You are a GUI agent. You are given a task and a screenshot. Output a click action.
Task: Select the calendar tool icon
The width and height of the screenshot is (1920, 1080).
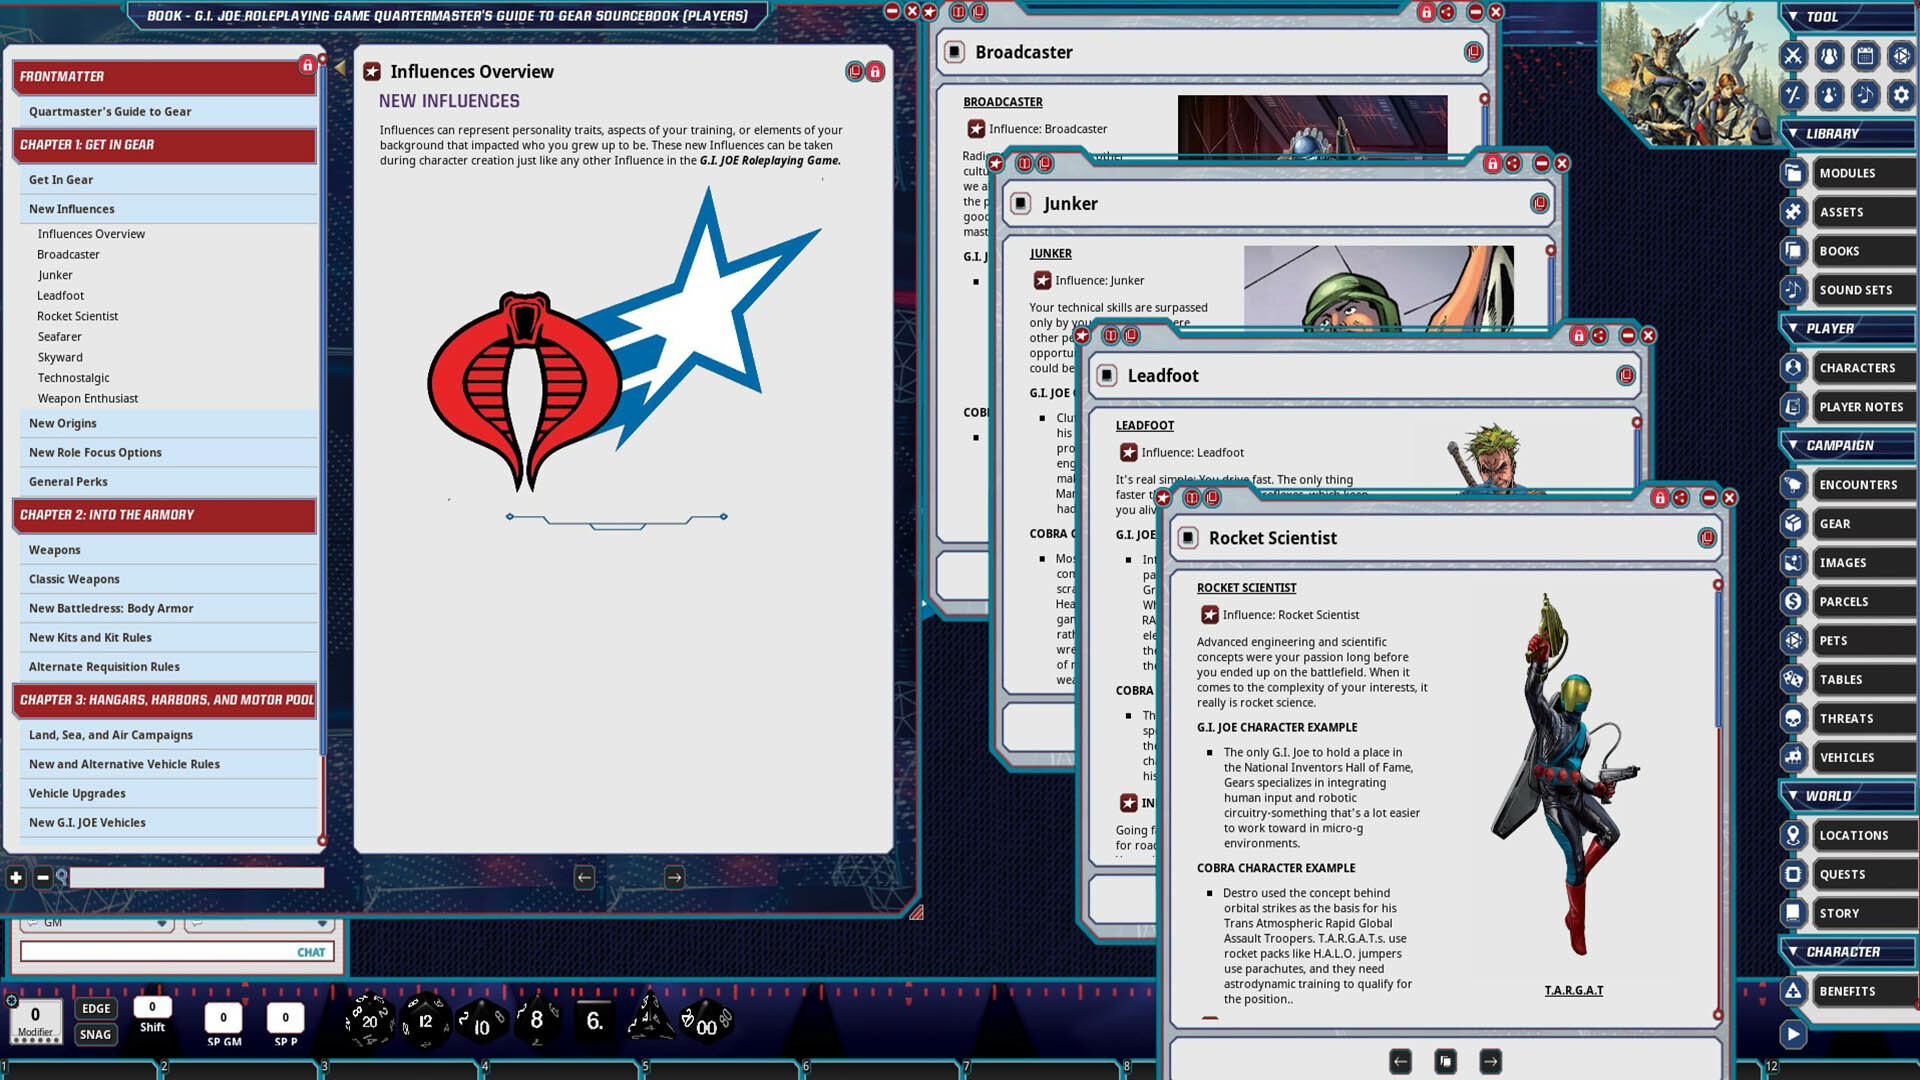(x=1863, y=57)
